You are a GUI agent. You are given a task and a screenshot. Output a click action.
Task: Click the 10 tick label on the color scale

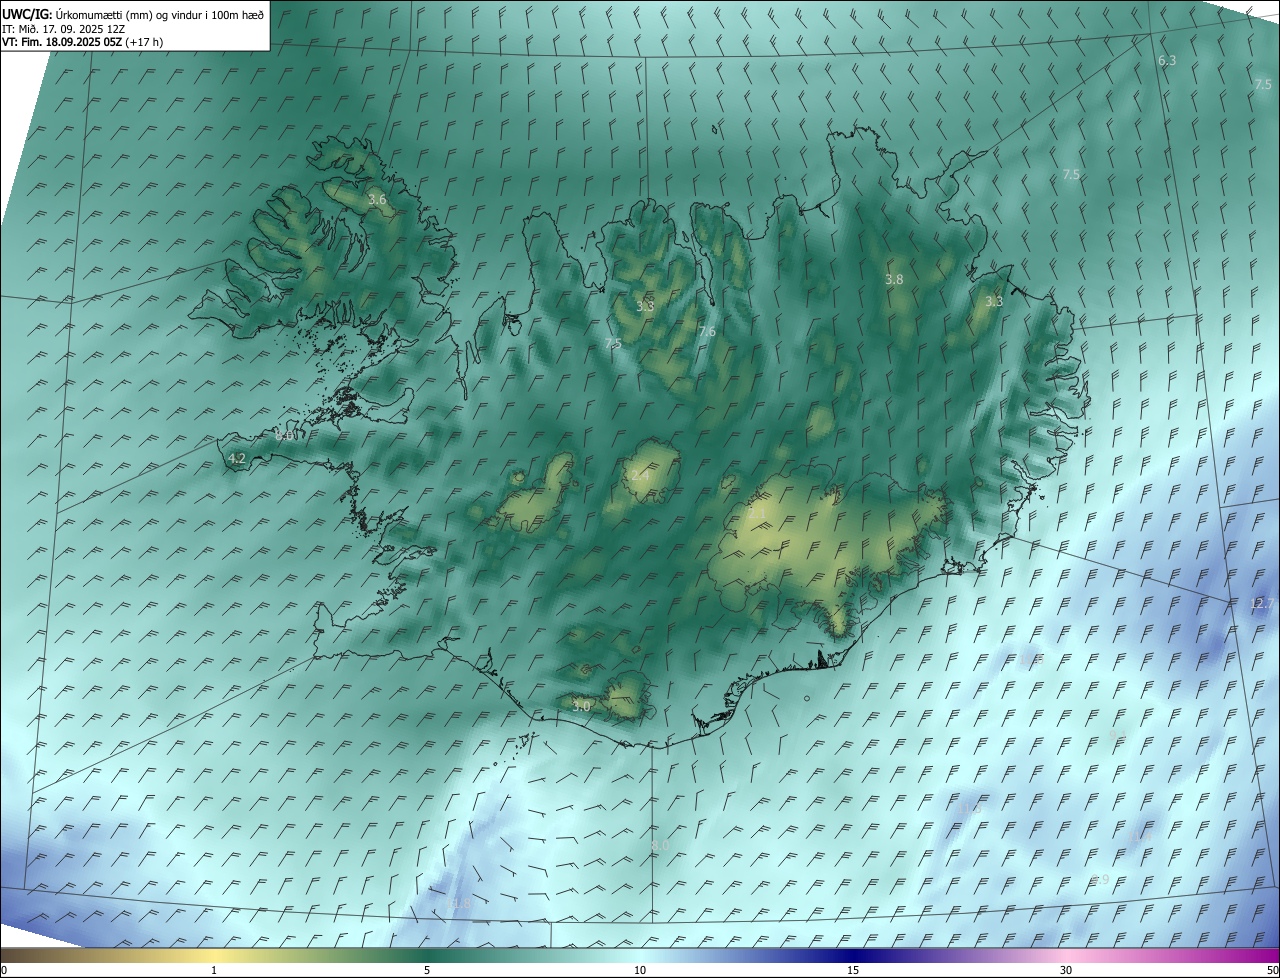pyautogui.click(x=640, y=970)
